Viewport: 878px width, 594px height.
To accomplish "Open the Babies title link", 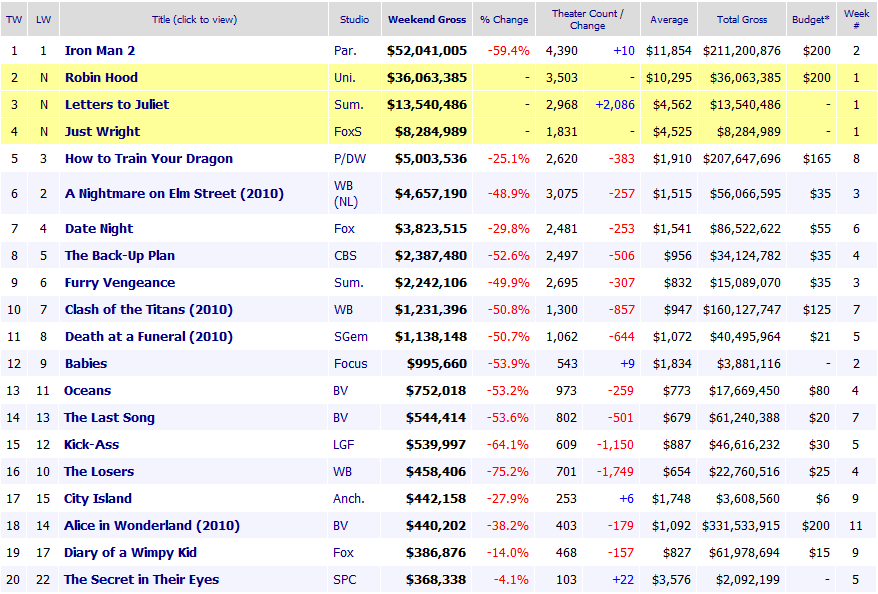I will click(86, 363).
